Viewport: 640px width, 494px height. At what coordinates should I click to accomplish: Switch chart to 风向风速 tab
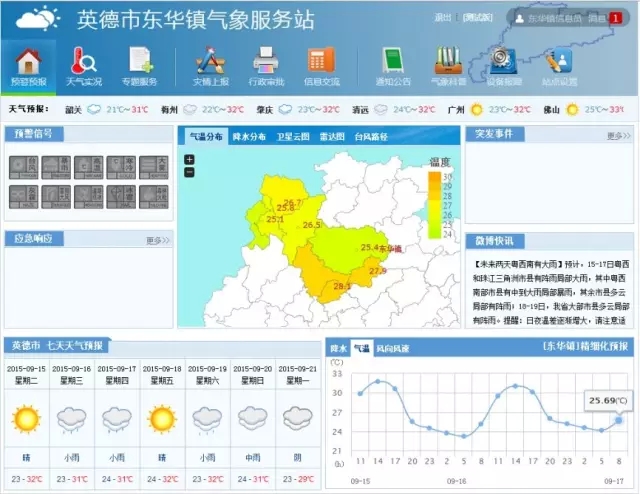(392, 348)
